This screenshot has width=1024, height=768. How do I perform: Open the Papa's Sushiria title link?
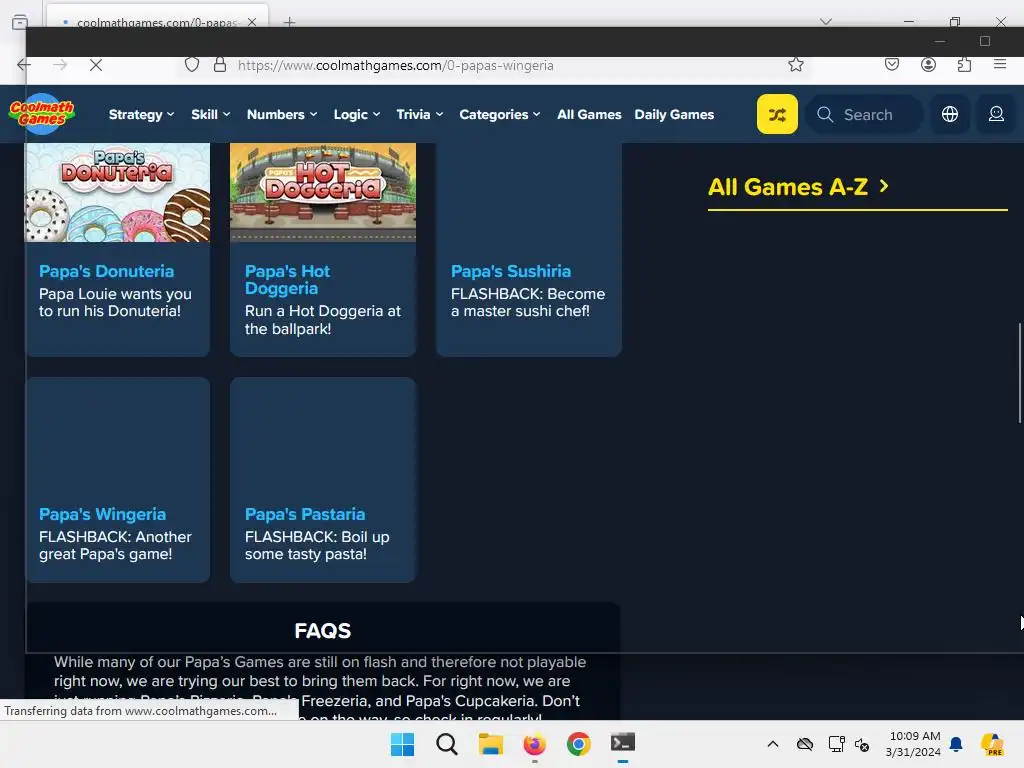[511, 271]
